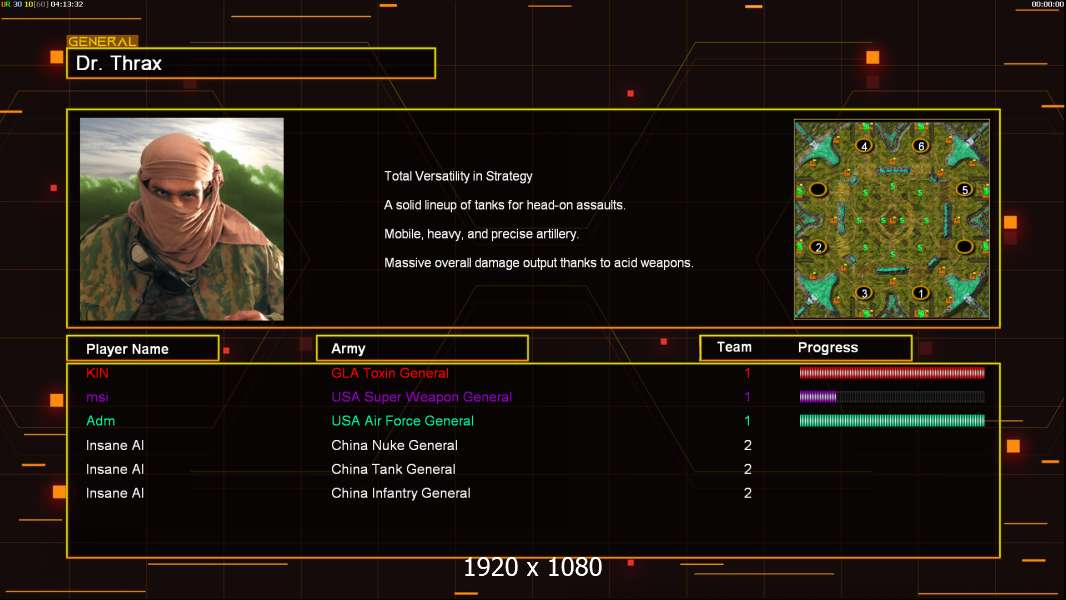Click start position 2 on the minimap
1066x600 pixels.
pos(819,247)
